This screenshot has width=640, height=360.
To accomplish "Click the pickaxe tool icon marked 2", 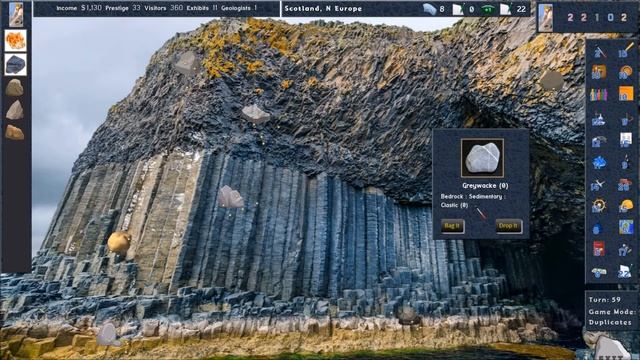I will (599, 51).
